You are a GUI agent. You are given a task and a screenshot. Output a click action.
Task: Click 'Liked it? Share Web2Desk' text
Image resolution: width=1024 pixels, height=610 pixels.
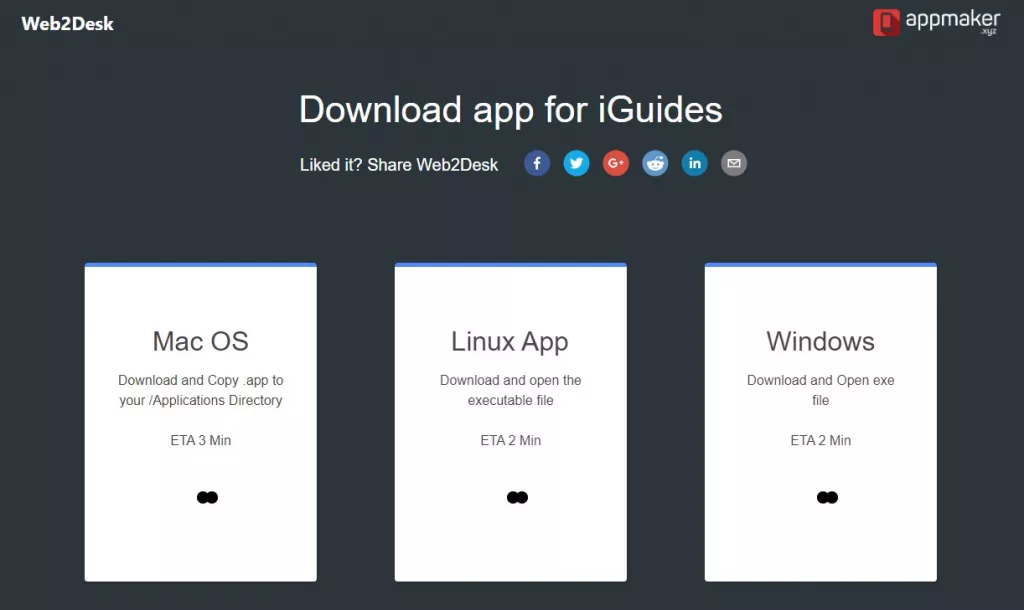tap(399, 165)
